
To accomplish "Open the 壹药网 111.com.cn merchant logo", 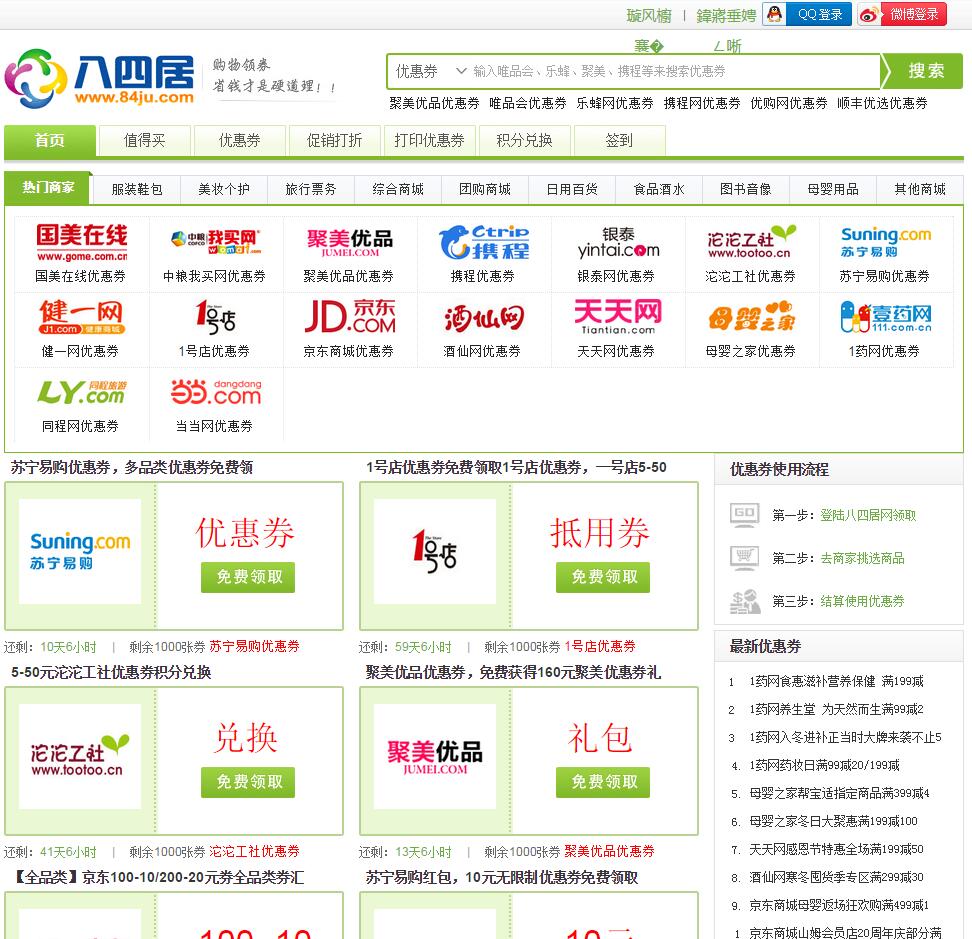I will point(886,317).
